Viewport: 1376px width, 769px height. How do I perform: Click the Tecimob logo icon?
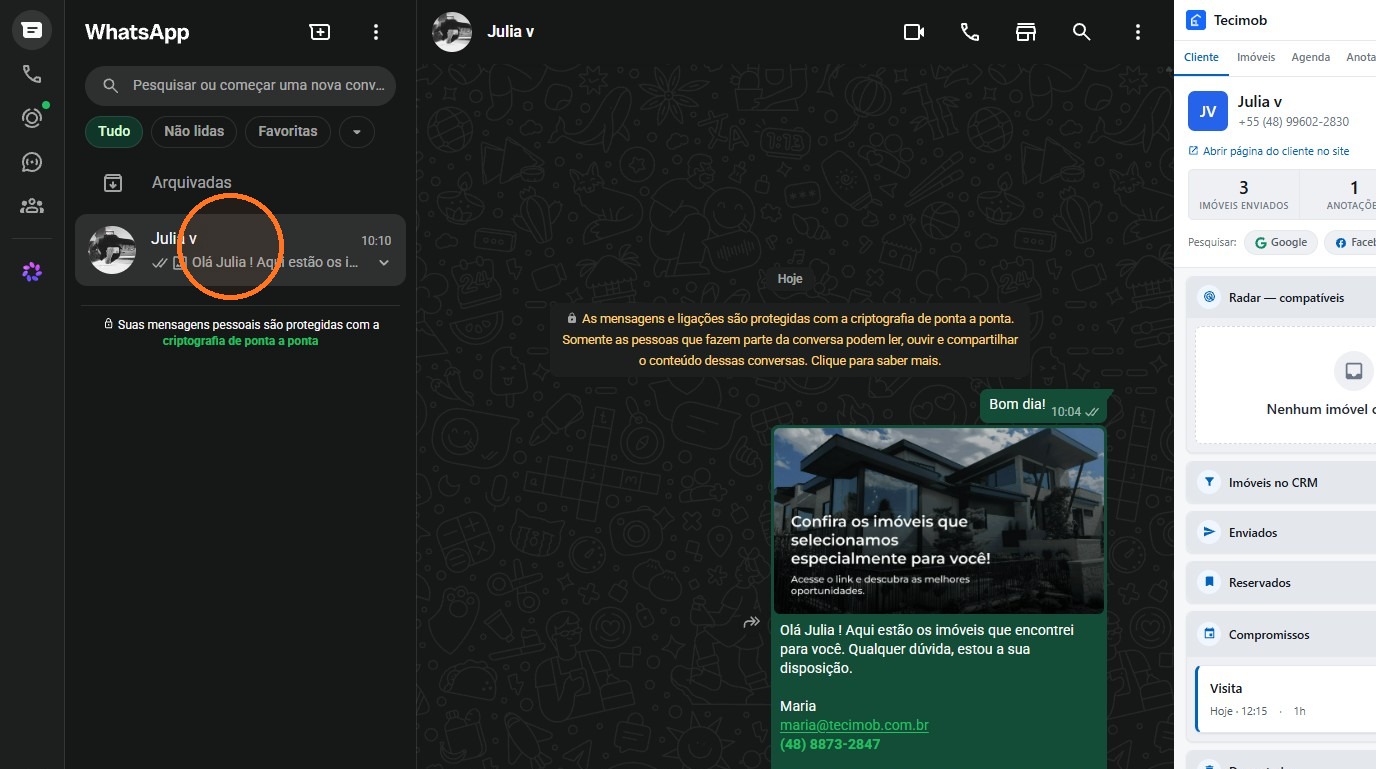[x=1196, y=21]
